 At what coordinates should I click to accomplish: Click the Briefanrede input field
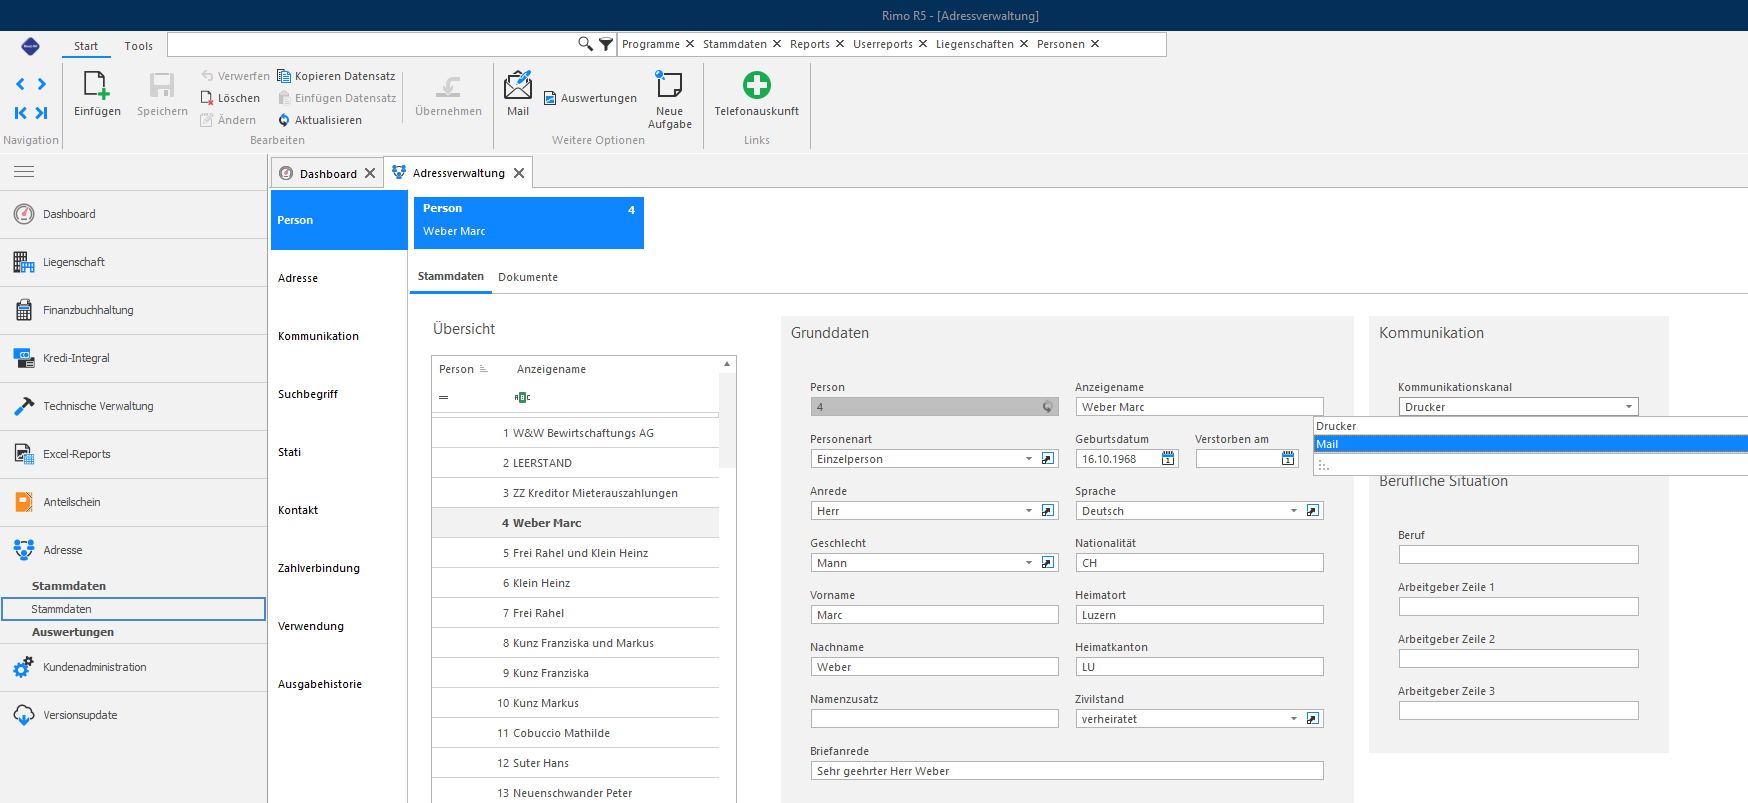1067,771
